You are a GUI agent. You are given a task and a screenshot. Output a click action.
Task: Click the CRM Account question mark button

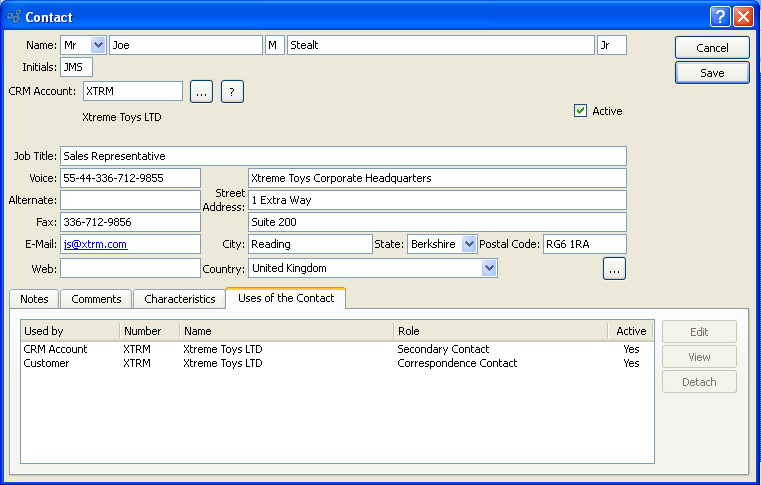point(232,92)
